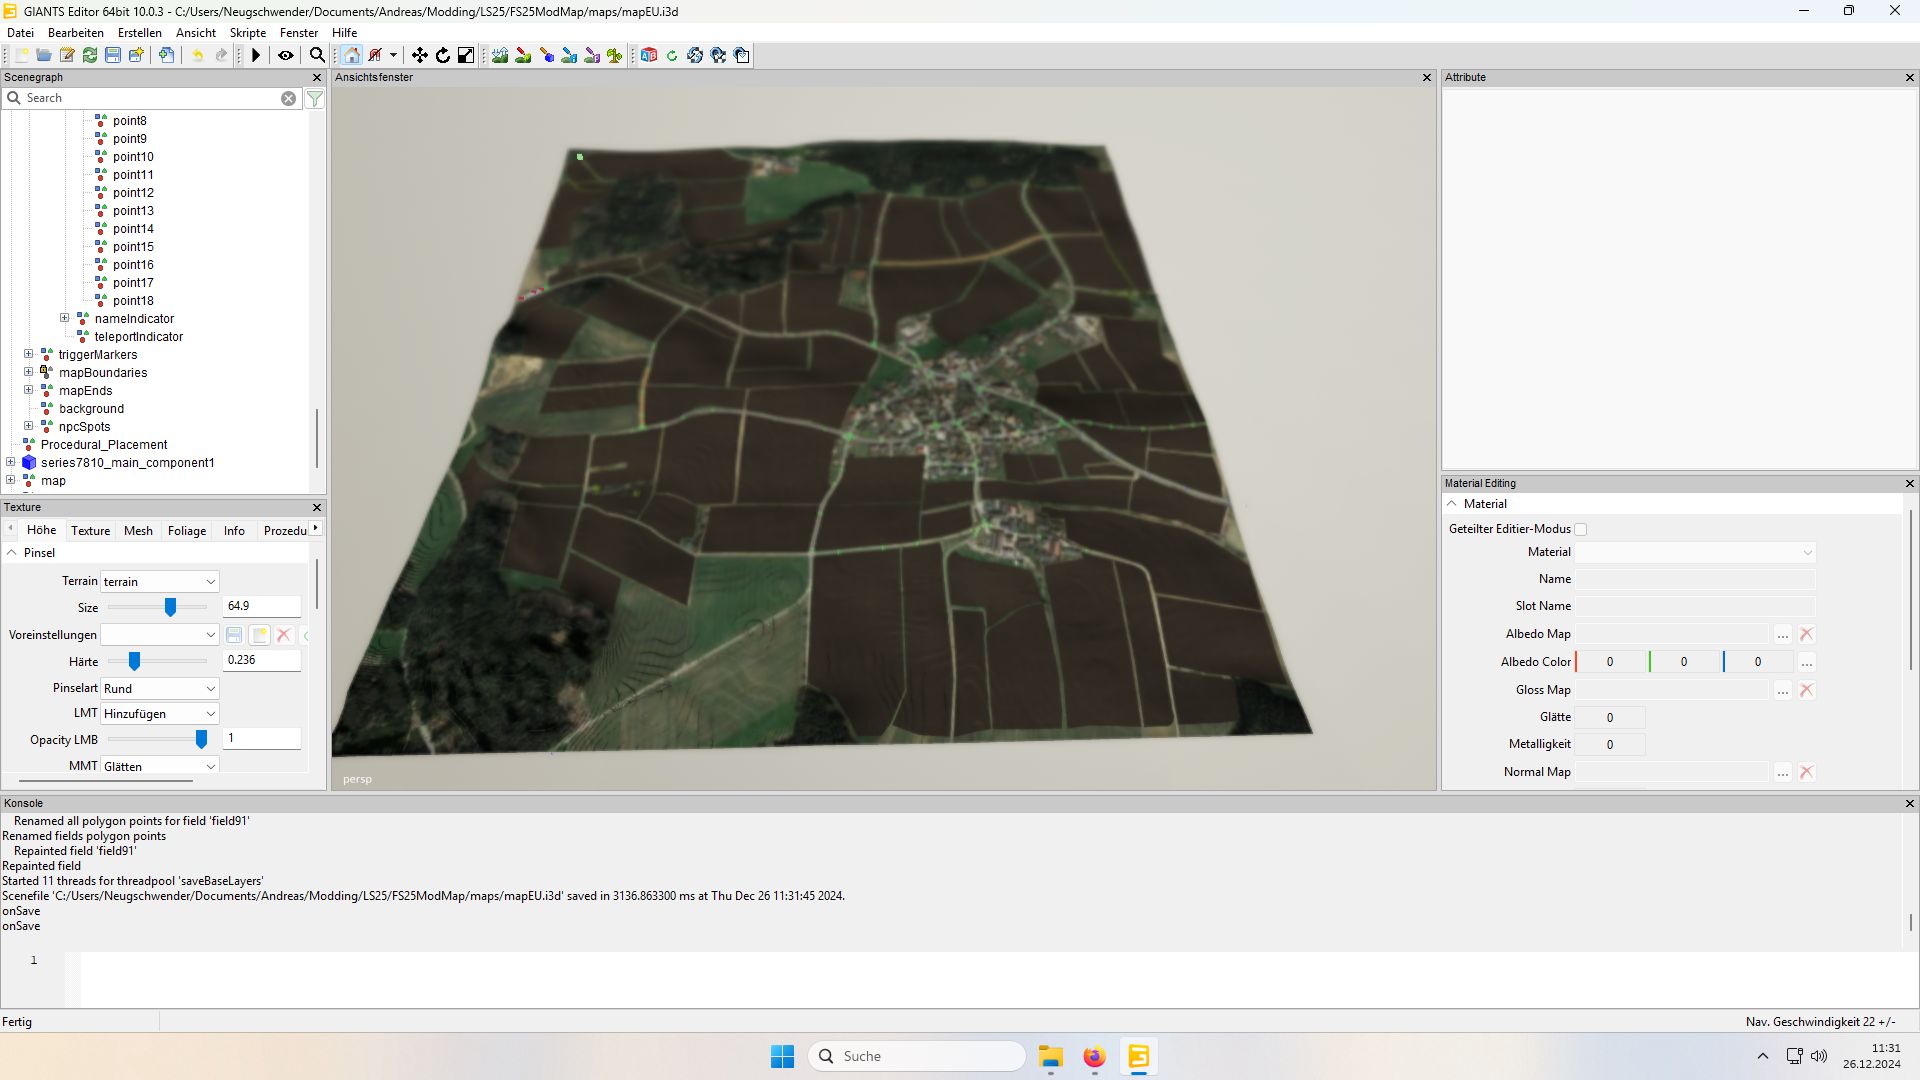Expand the npcSpots node
The width and height of the screenshot is (1920, 1080).
tap(29, 426)
